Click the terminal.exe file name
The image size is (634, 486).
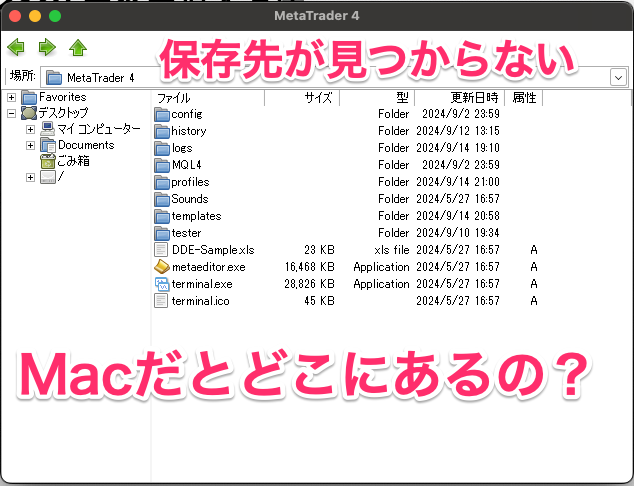pyautogui.click(x=202, y=284)
